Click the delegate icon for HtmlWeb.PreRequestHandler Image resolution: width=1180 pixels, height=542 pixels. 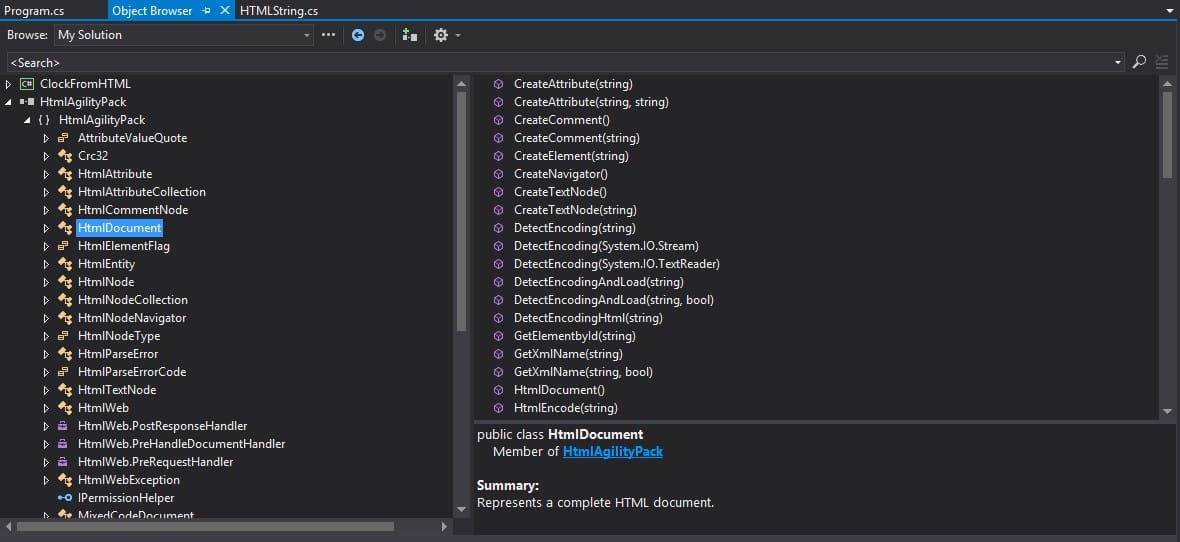tap(64, 461)
